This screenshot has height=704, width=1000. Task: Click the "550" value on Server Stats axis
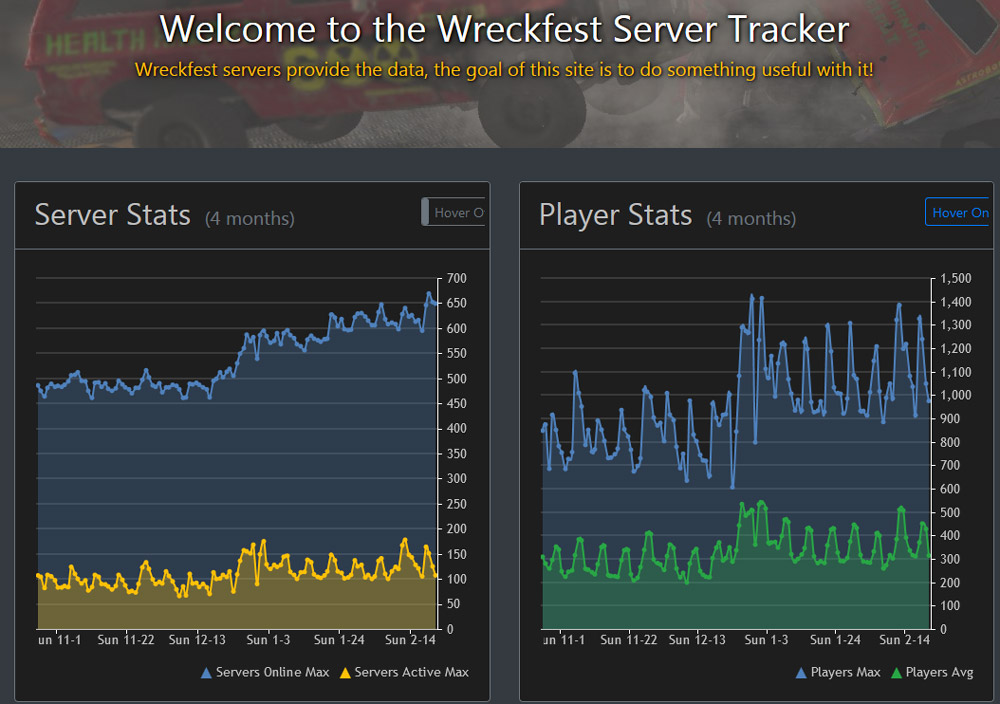[457, 353]
